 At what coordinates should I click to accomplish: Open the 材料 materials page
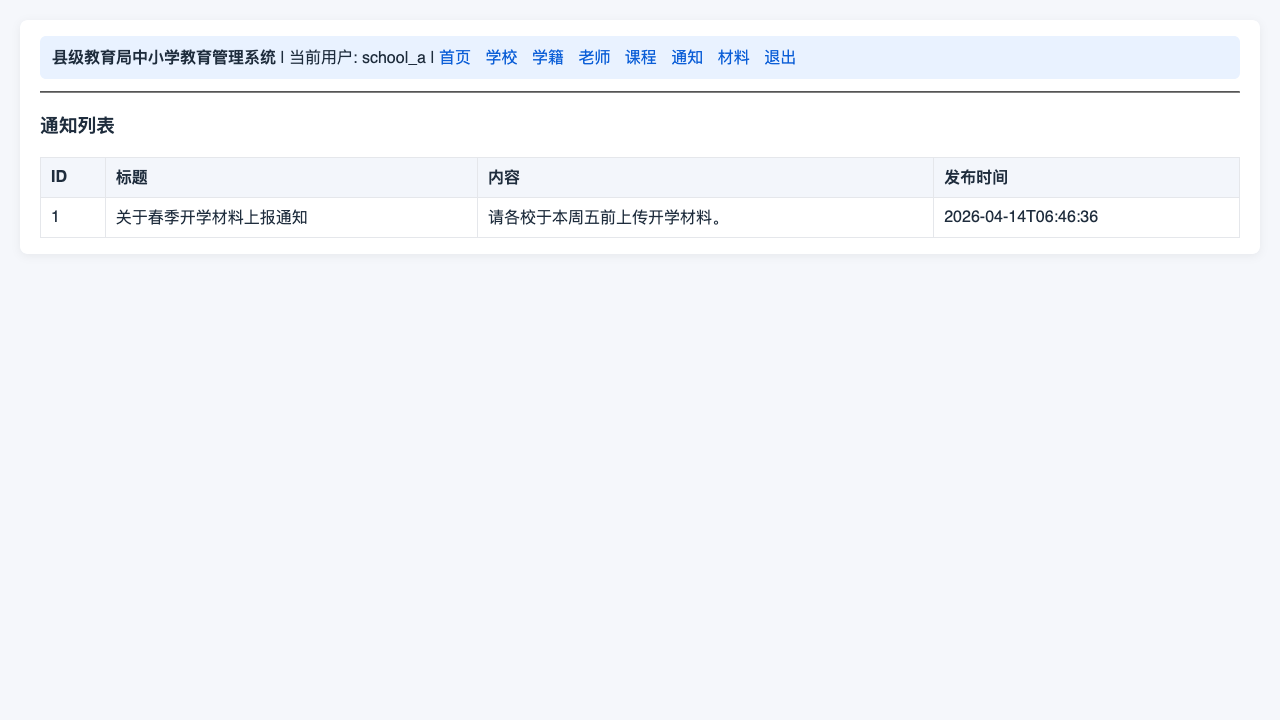[734, 58]
